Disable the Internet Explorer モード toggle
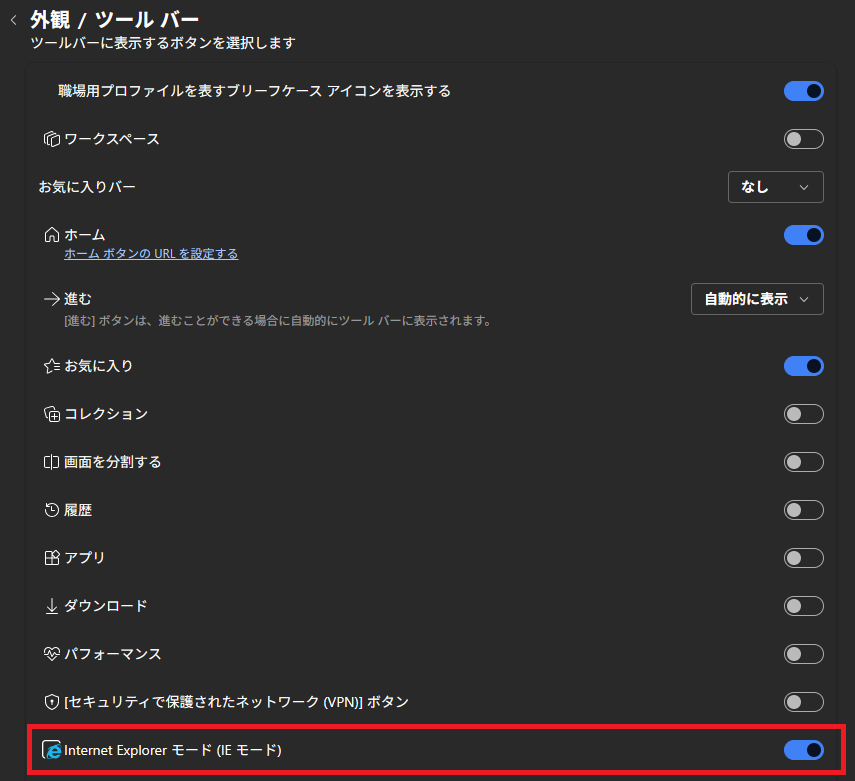 [804, 750]
